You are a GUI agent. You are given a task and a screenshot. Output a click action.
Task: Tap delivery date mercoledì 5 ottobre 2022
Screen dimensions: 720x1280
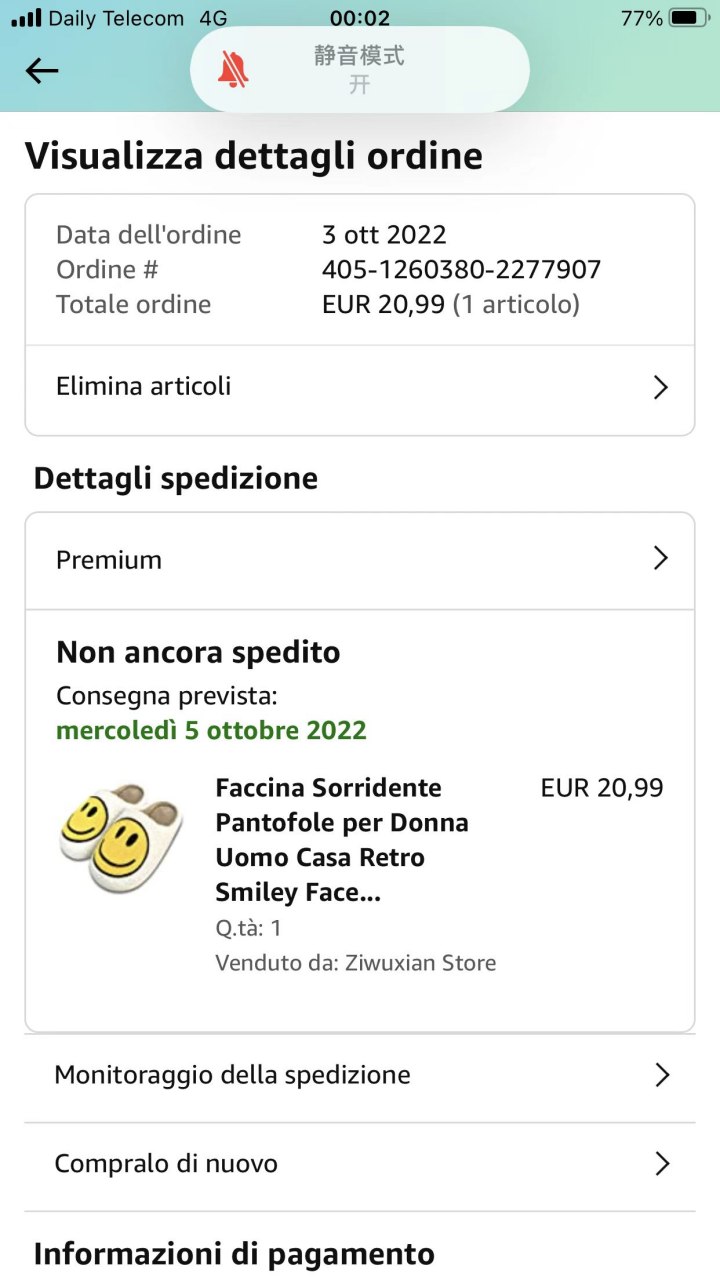[x=211, y=730]
